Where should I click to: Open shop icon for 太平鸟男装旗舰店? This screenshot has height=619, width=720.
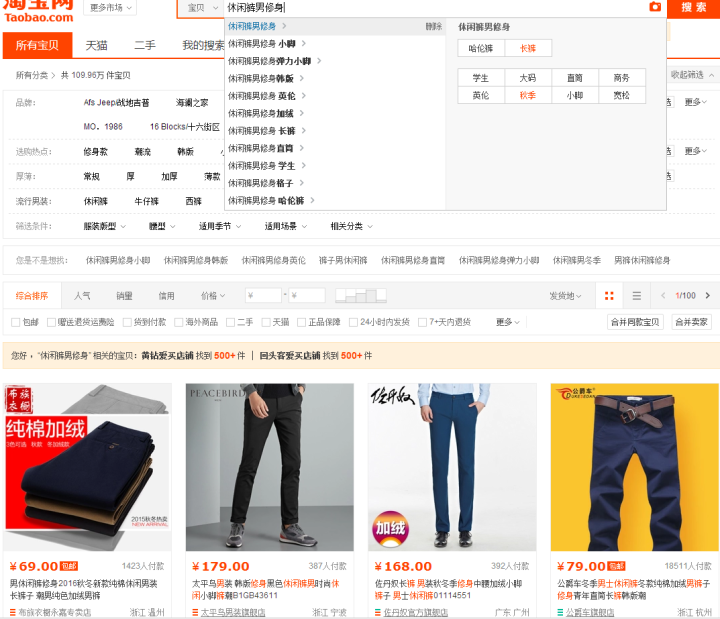[195, 612]
